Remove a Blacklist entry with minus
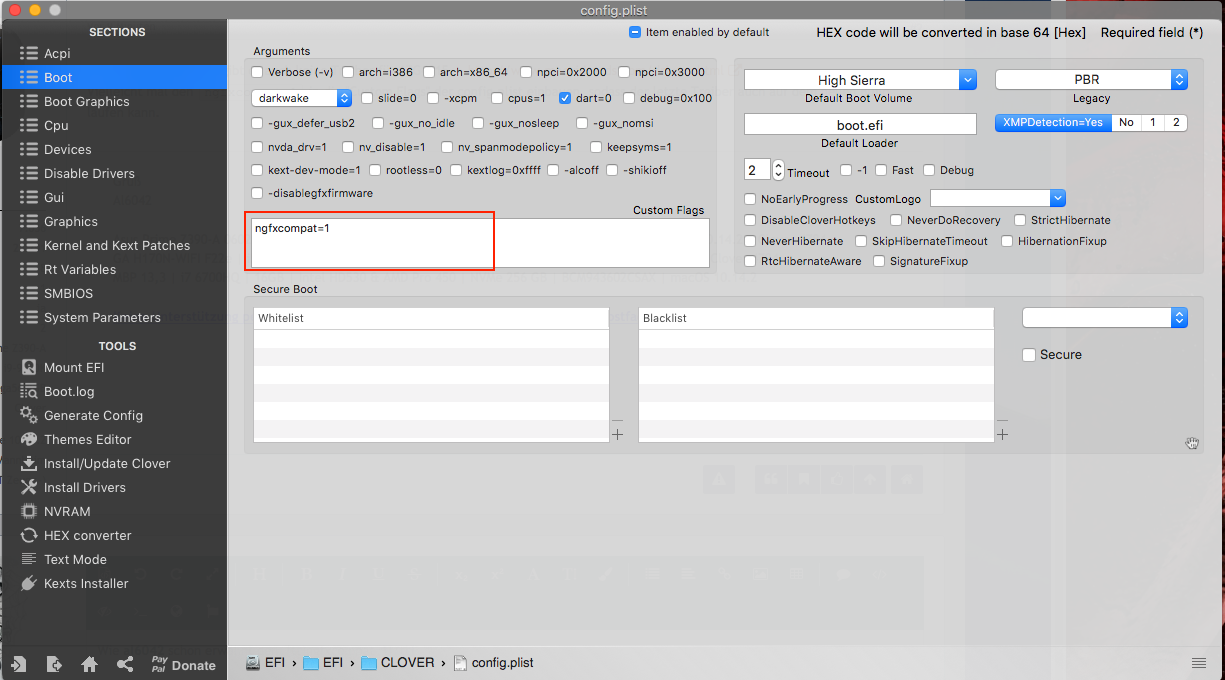The height and width of the screenshot is (680, 1225). click(x=1002, y=421)
